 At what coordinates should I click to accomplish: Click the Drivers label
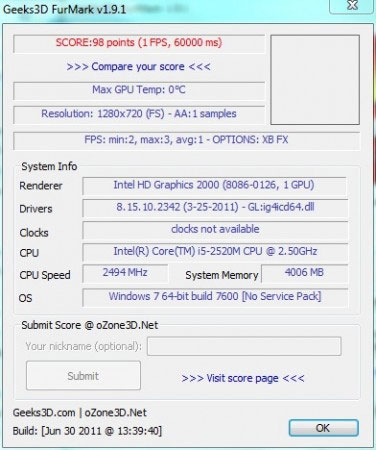pyautogui.click(x=36, y=209)
